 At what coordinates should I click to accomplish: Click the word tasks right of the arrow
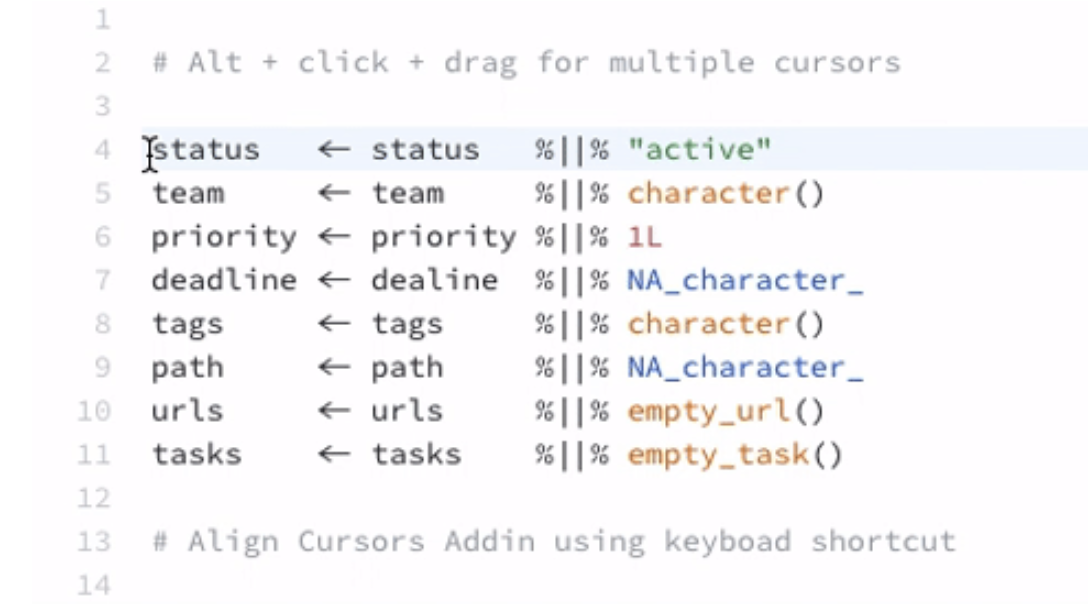click(x=416, y=455)
